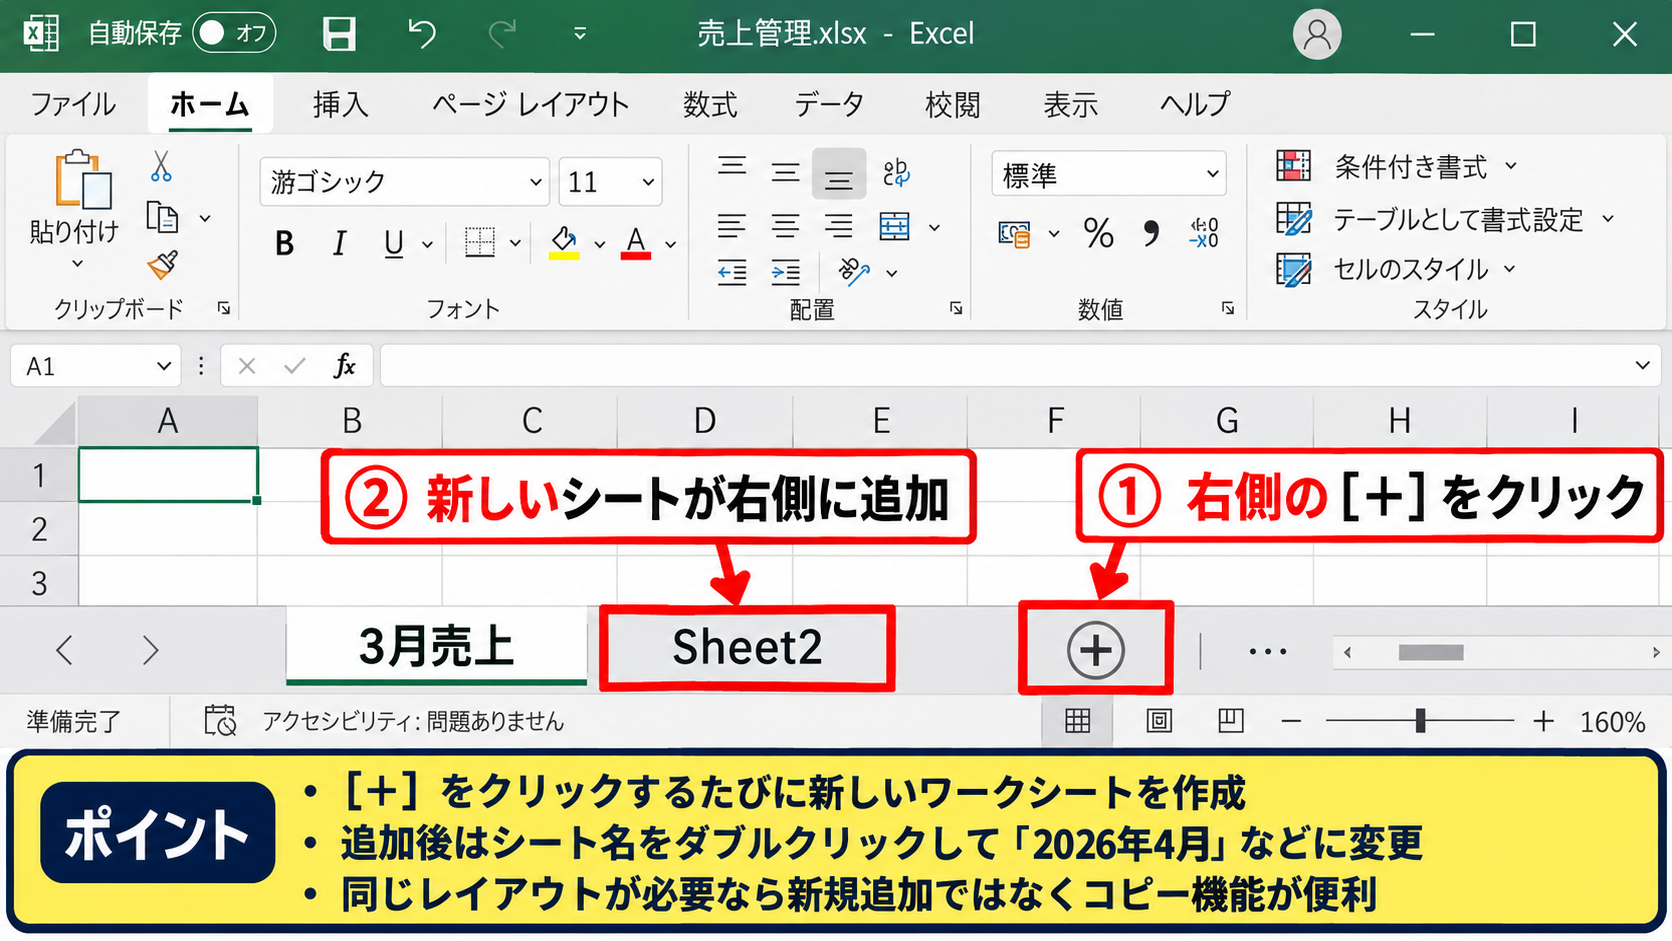Apply the yellow fill color
1672x941 pixels.
pyautogui.click(x=564, y=243)
